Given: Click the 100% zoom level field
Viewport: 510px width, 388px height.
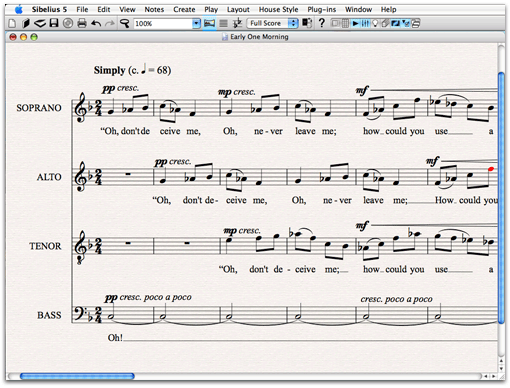Looking at the screenshot, I should pyautogui.click(x=163, y=23).
